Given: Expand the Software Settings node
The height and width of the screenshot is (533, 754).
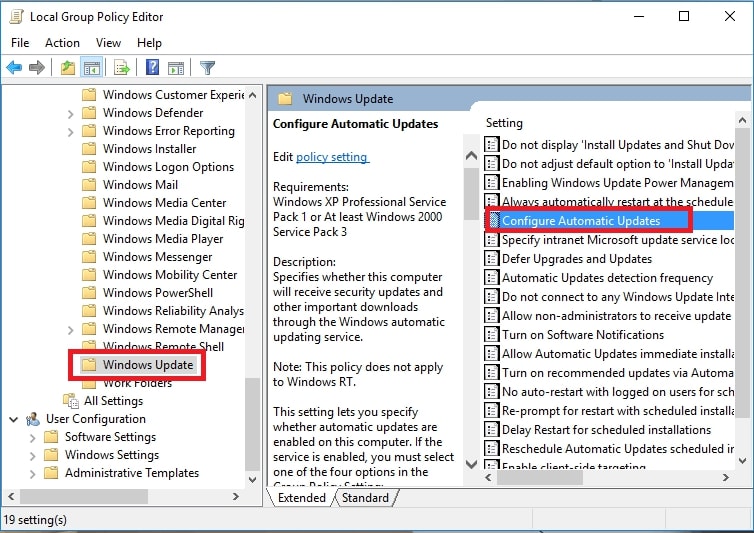Looking at the screenshot, I should (33, 438).
